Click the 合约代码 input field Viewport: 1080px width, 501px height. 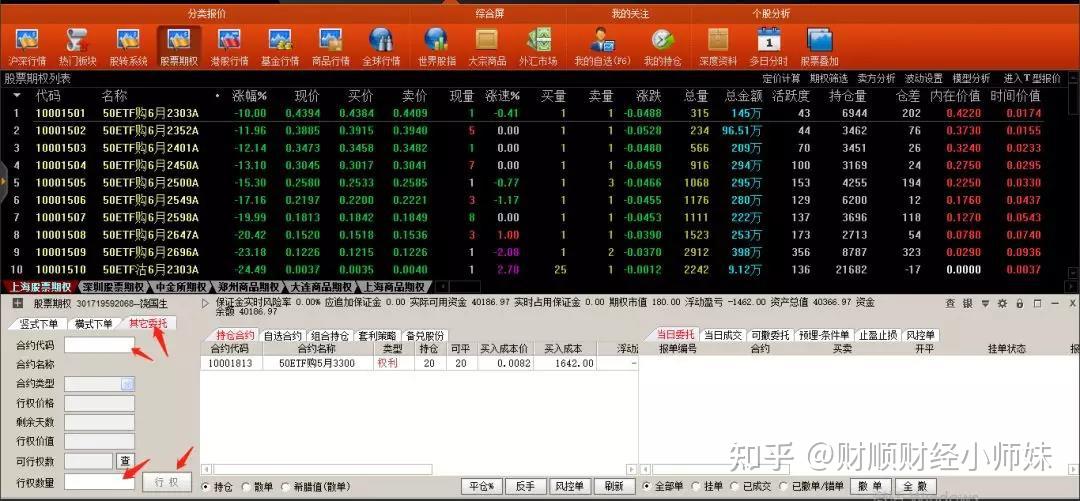coord(99,345)
